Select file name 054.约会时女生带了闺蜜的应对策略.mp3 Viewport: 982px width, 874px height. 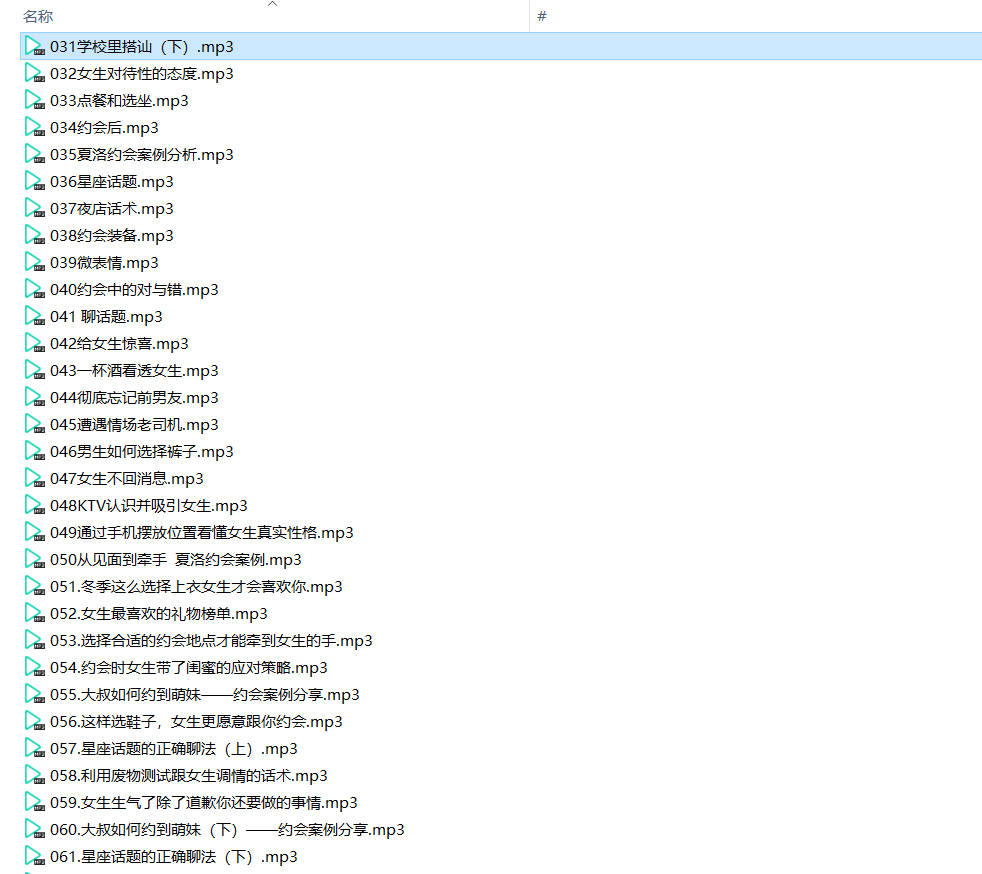tap(189, 666)
